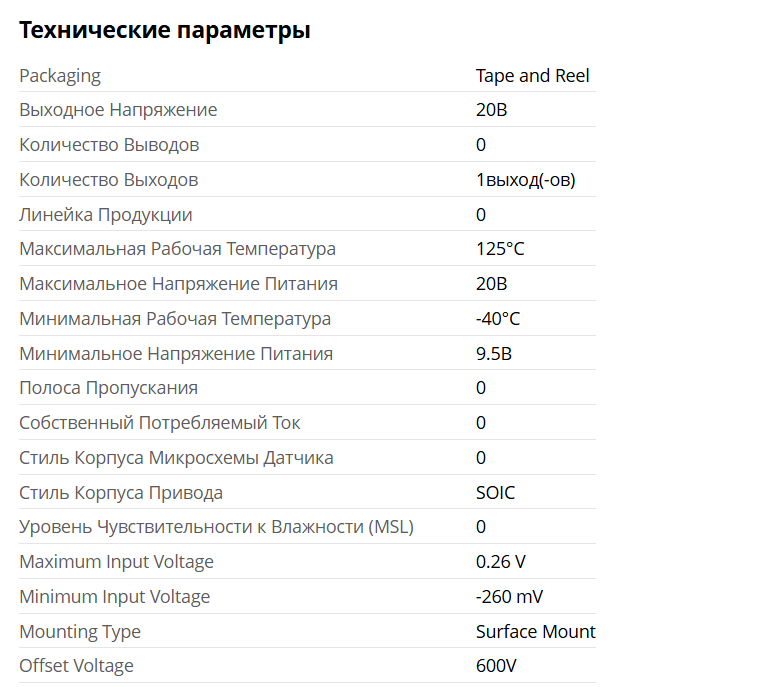Click the 'Технические параметры' heading
This screenshot has width=784, height=687.
(165, 31)
